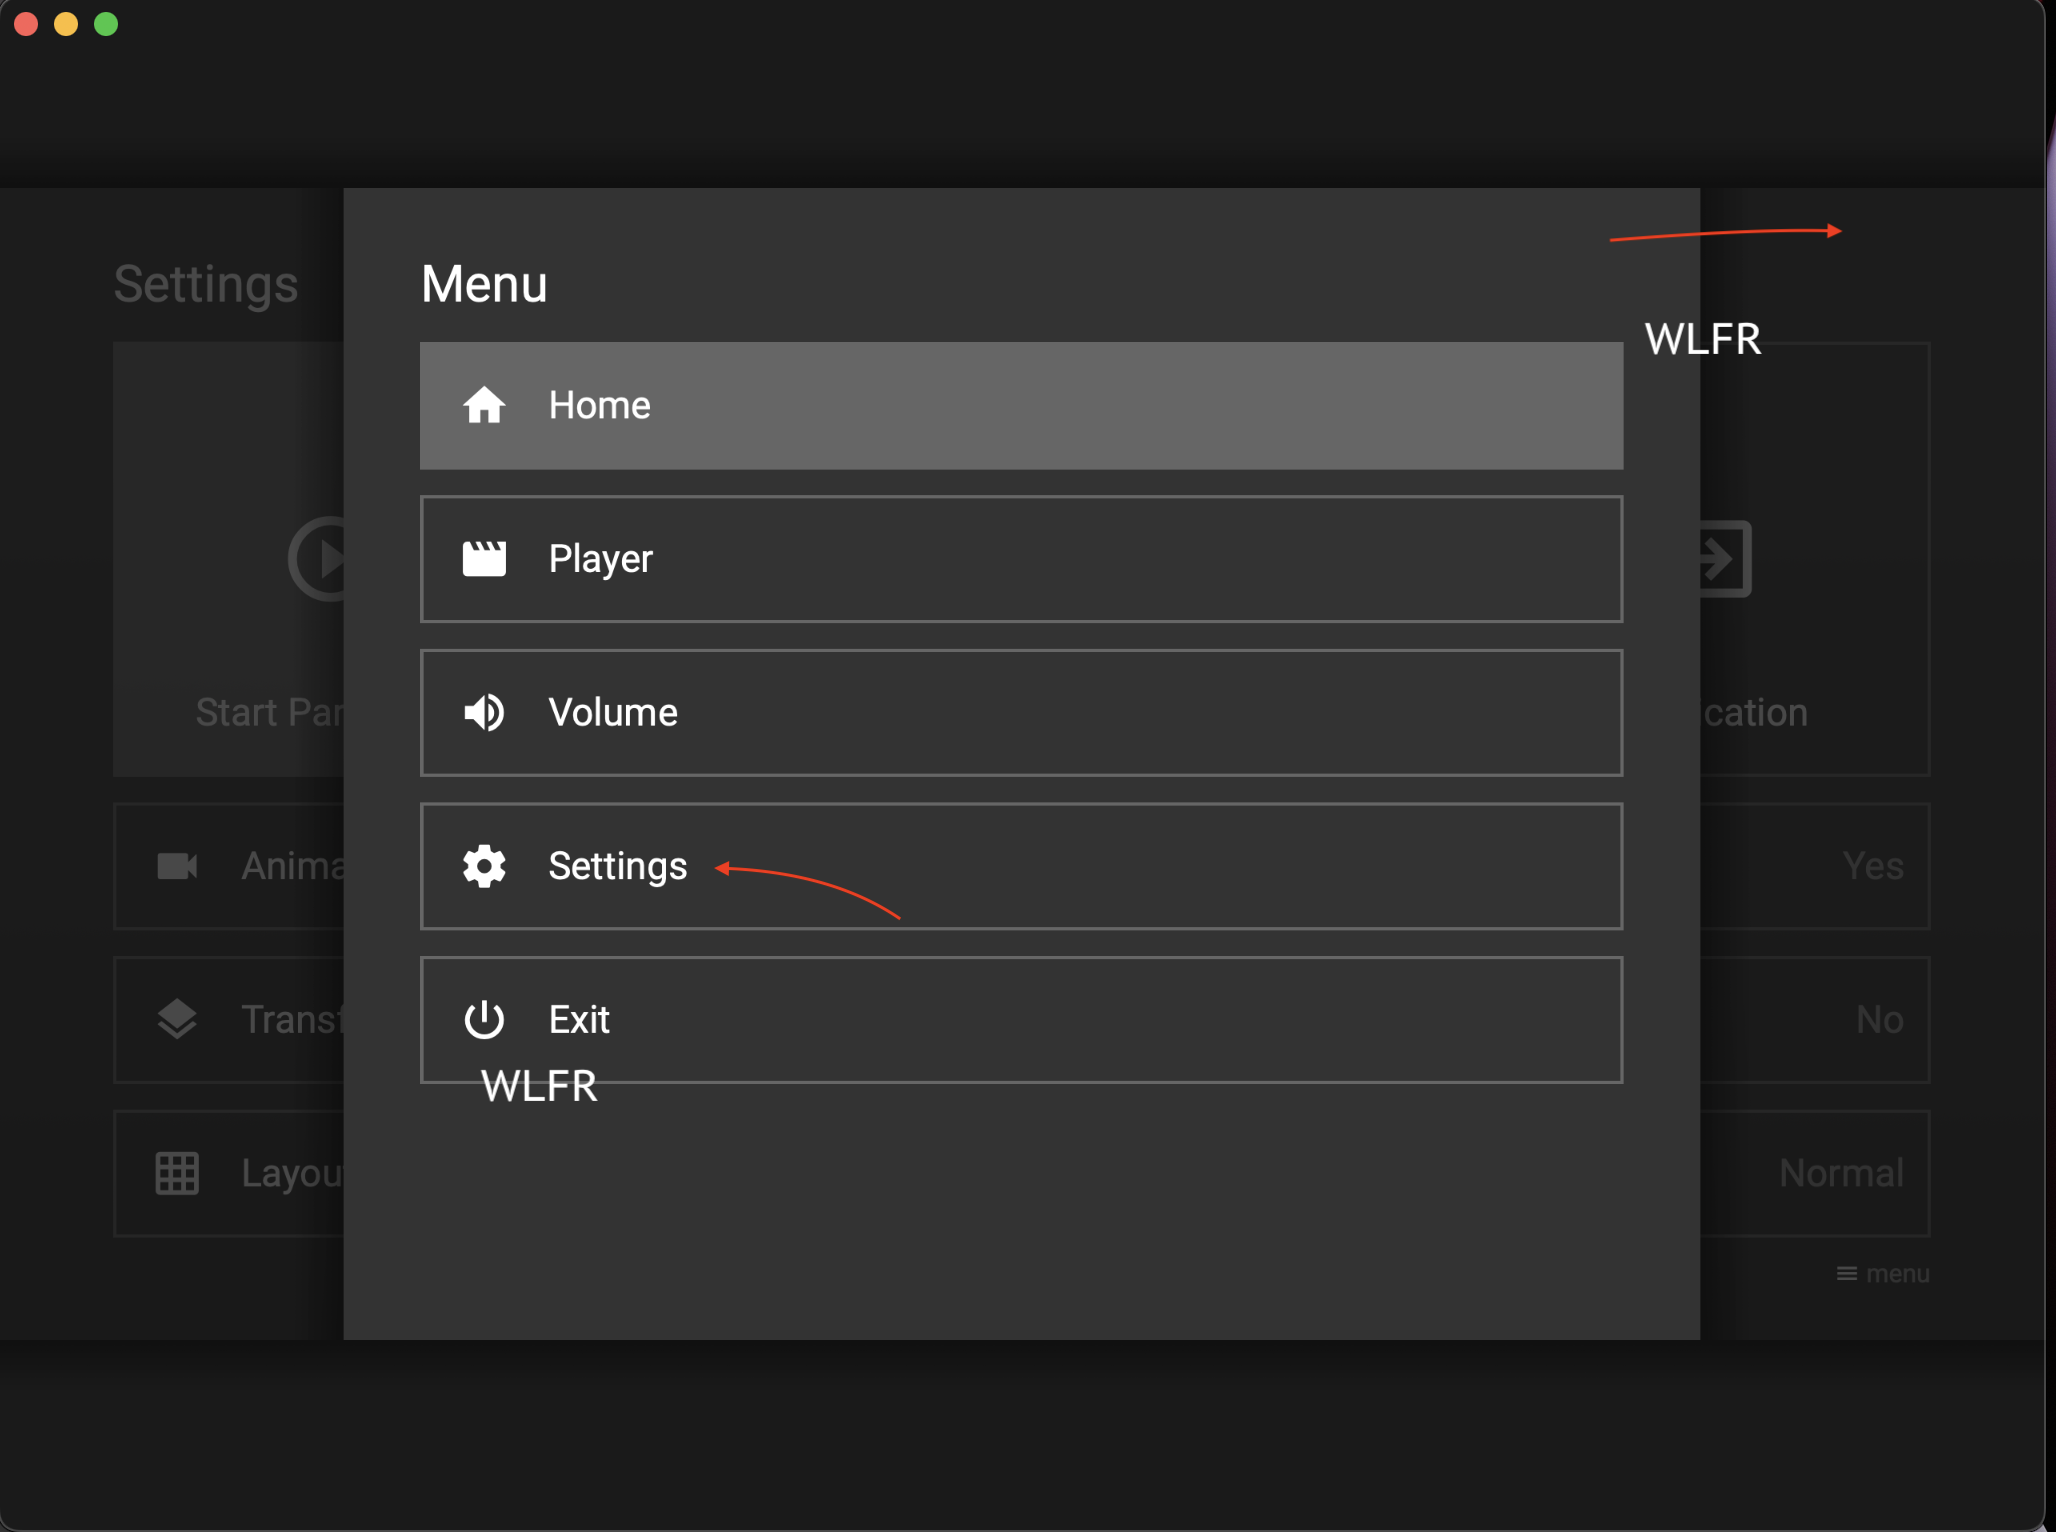Viewport: 2056px width, 1532px height.
Task: Choose Exit from the menu
Action: point(1020,1020)
